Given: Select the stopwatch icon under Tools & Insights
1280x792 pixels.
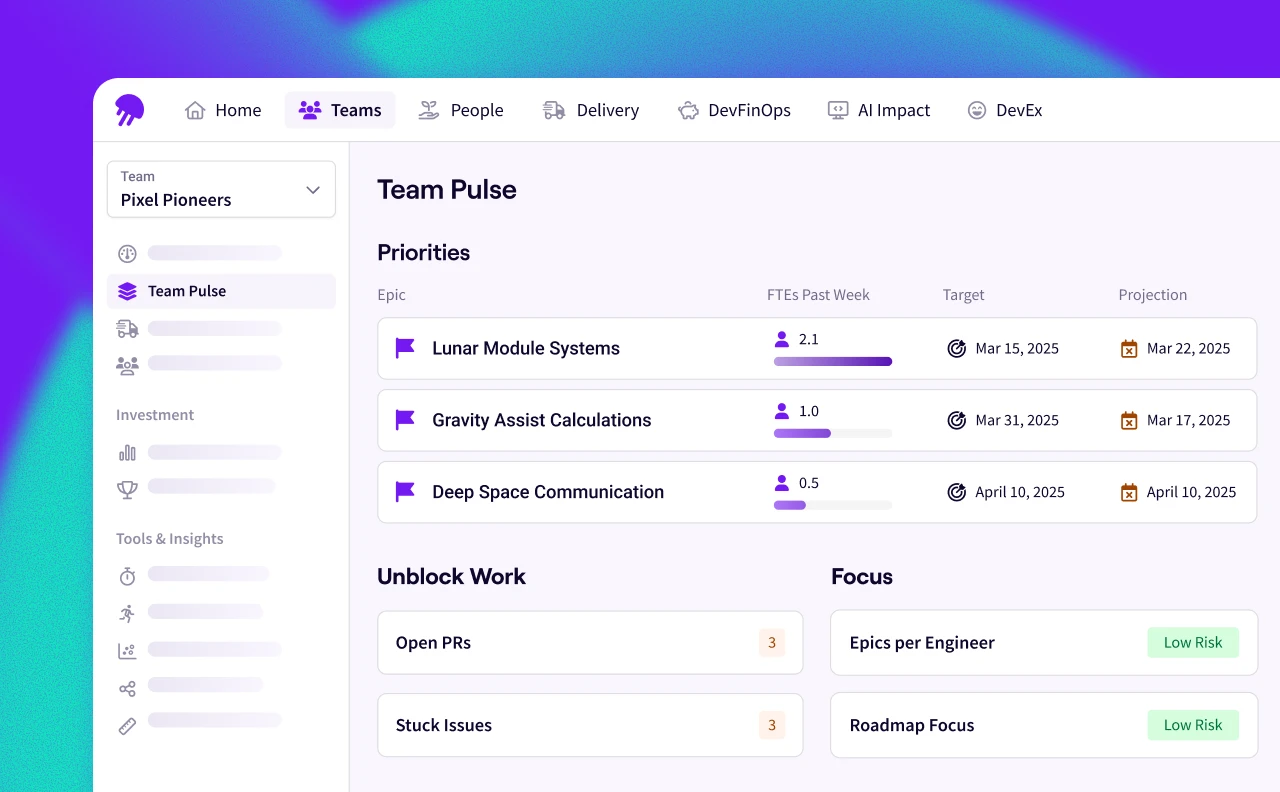Looking at the screenshot, I should [127, 575].
